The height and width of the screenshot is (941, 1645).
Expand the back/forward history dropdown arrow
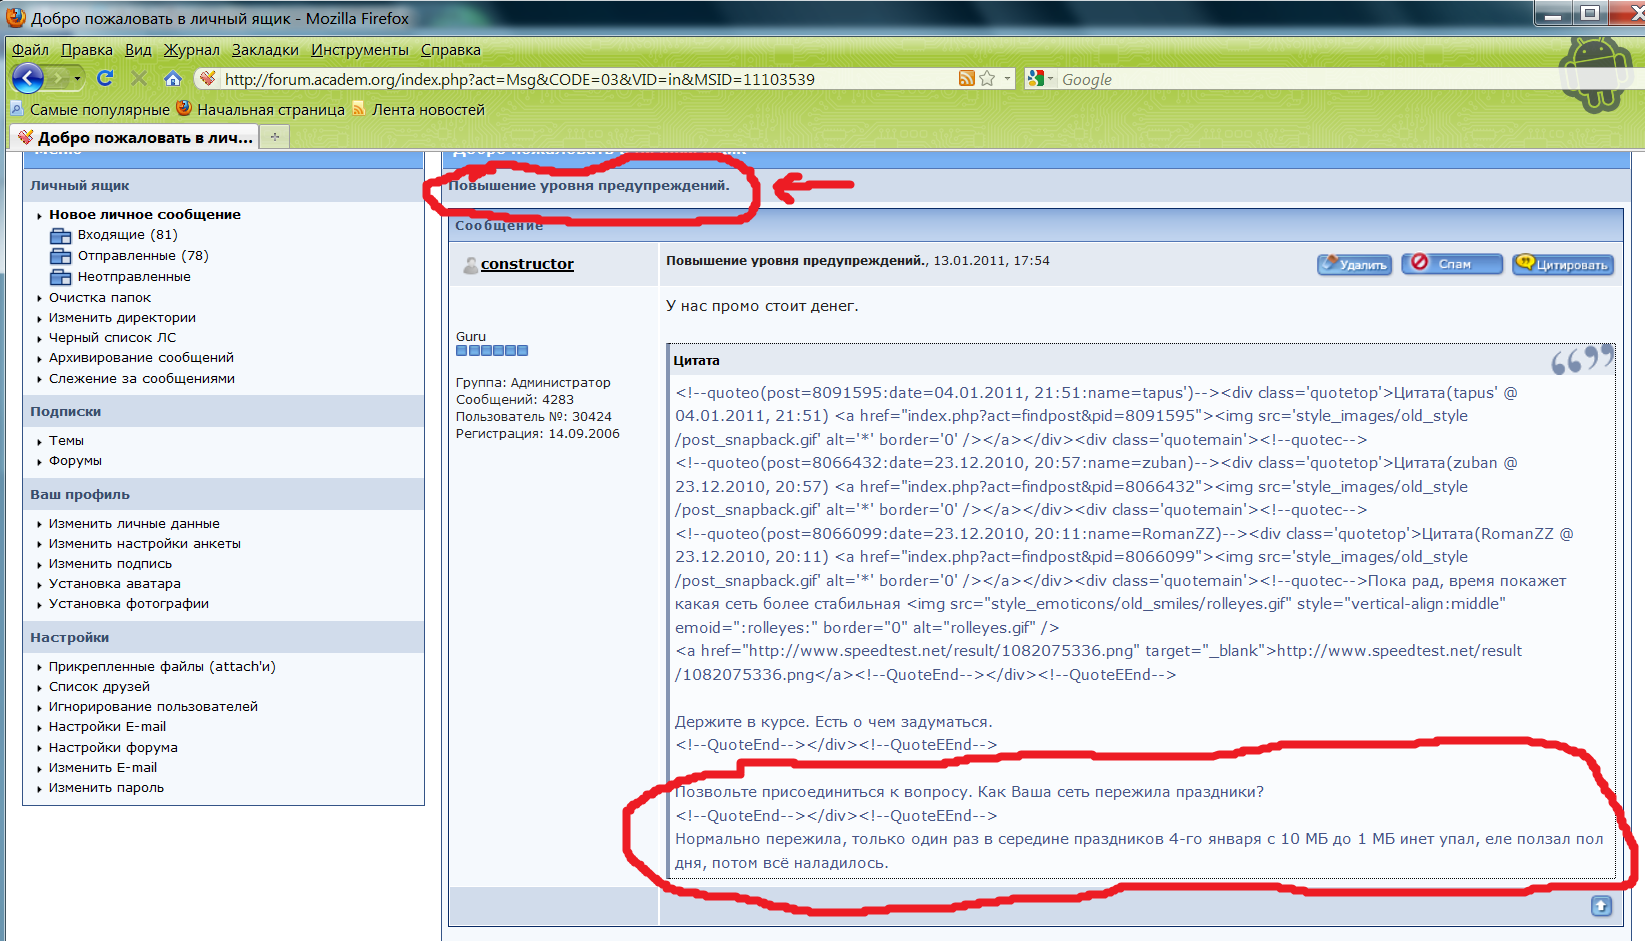click(x=77, y=78)
